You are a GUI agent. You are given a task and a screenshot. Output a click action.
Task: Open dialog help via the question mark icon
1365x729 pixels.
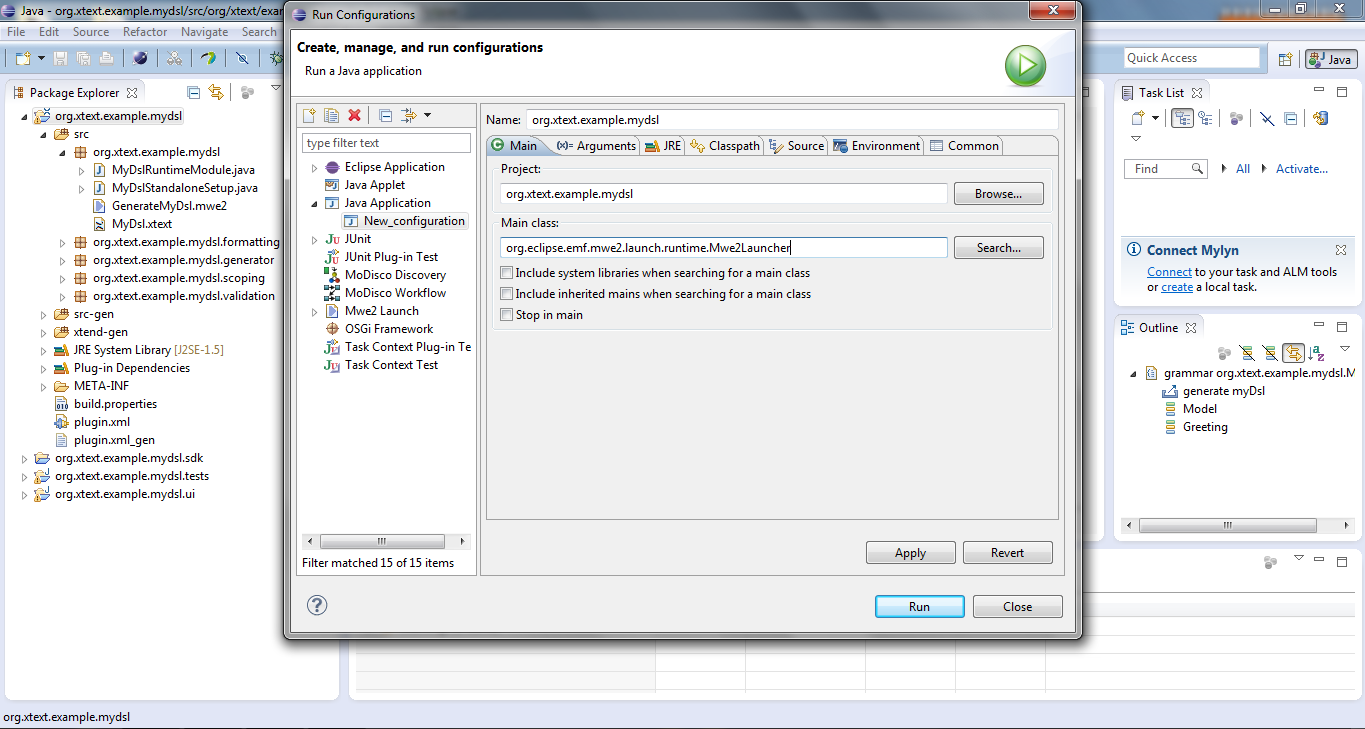click(x=317, y=605)
